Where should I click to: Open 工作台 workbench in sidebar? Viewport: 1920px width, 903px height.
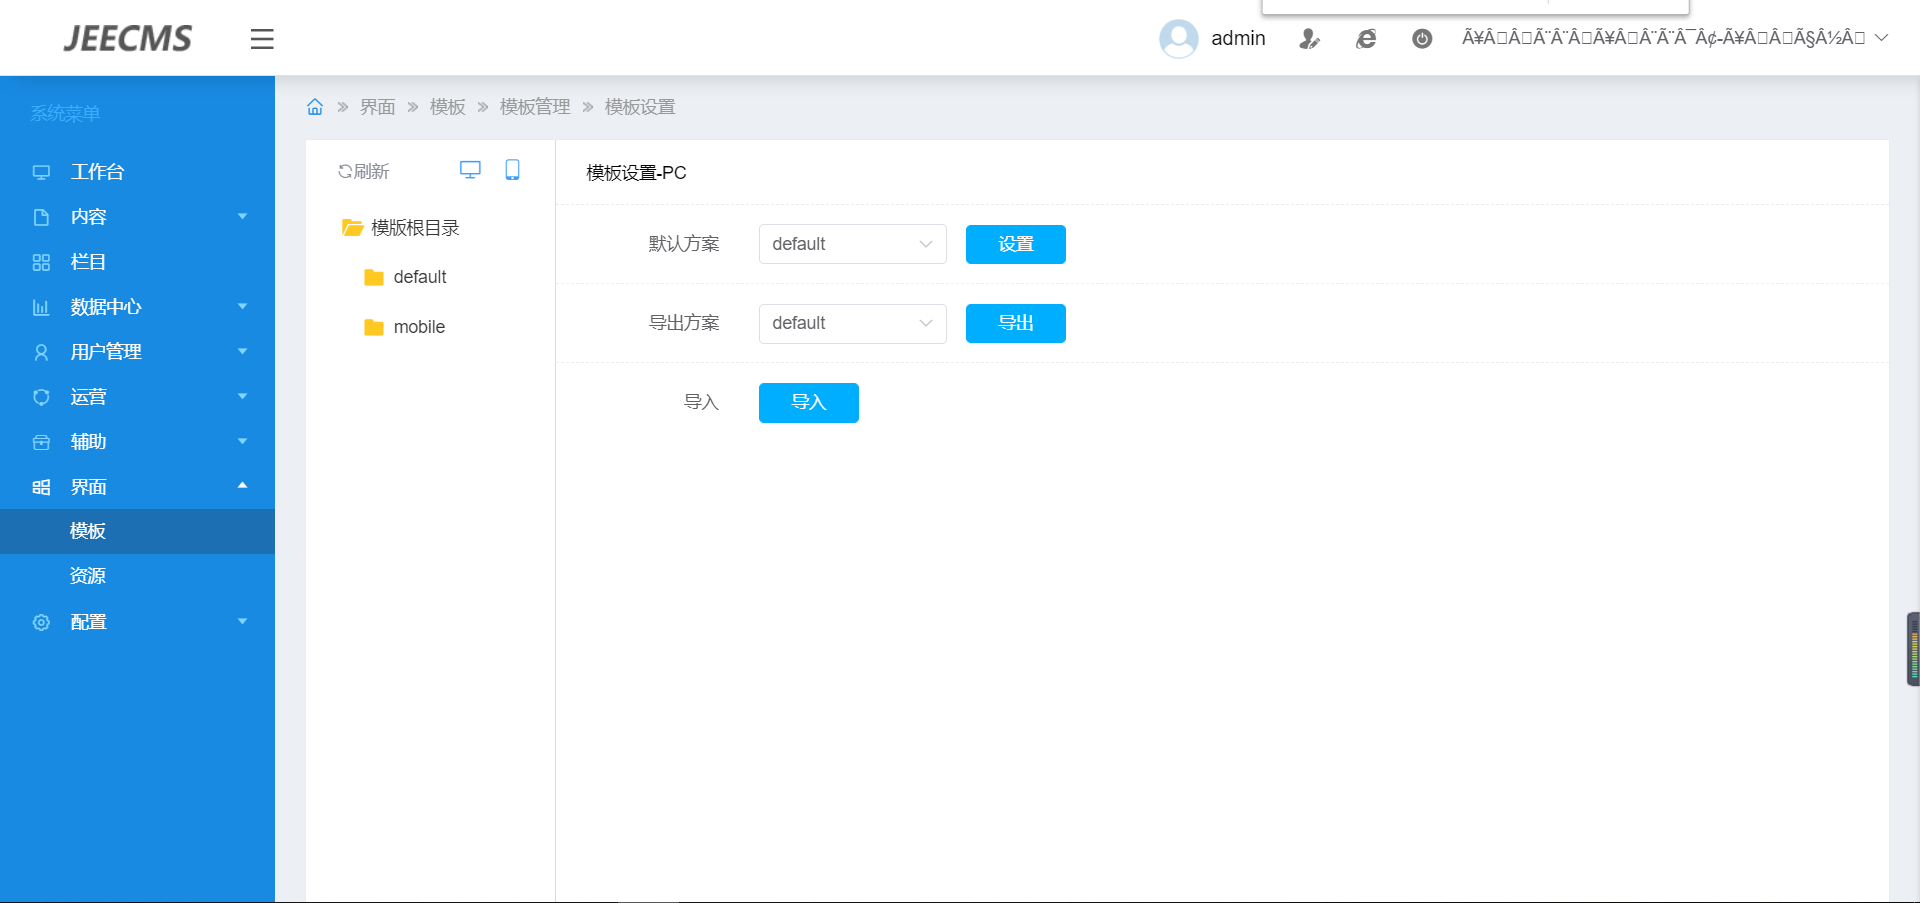(x=137, y=172)
